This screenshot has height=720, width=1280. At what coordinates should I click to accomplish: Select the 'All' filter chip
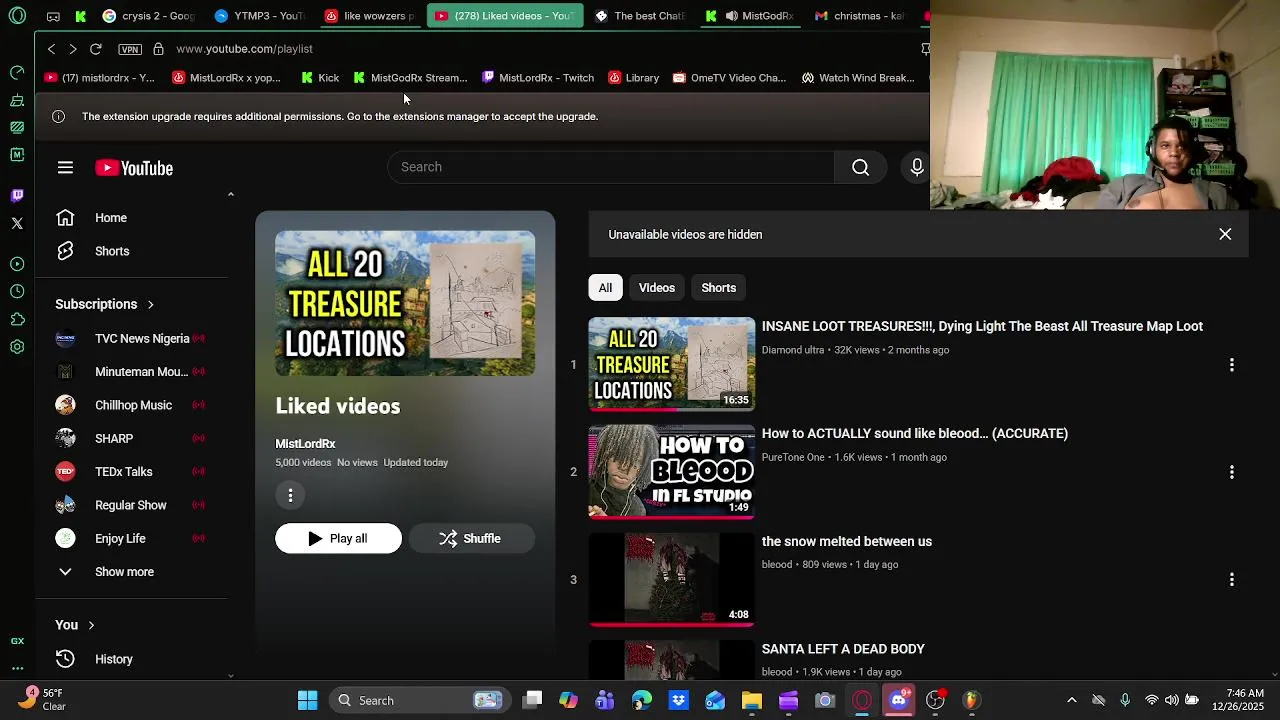point(605,288)
